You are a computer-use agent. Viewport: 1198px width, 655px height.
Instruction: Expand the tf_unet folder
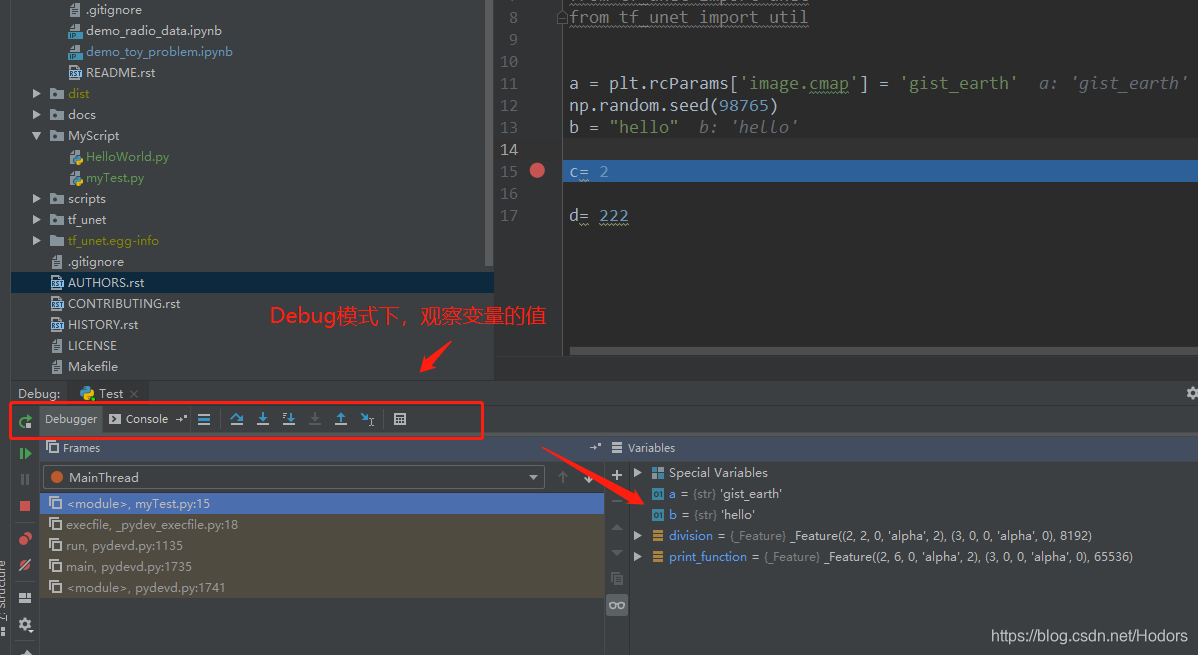coord(37,219)
